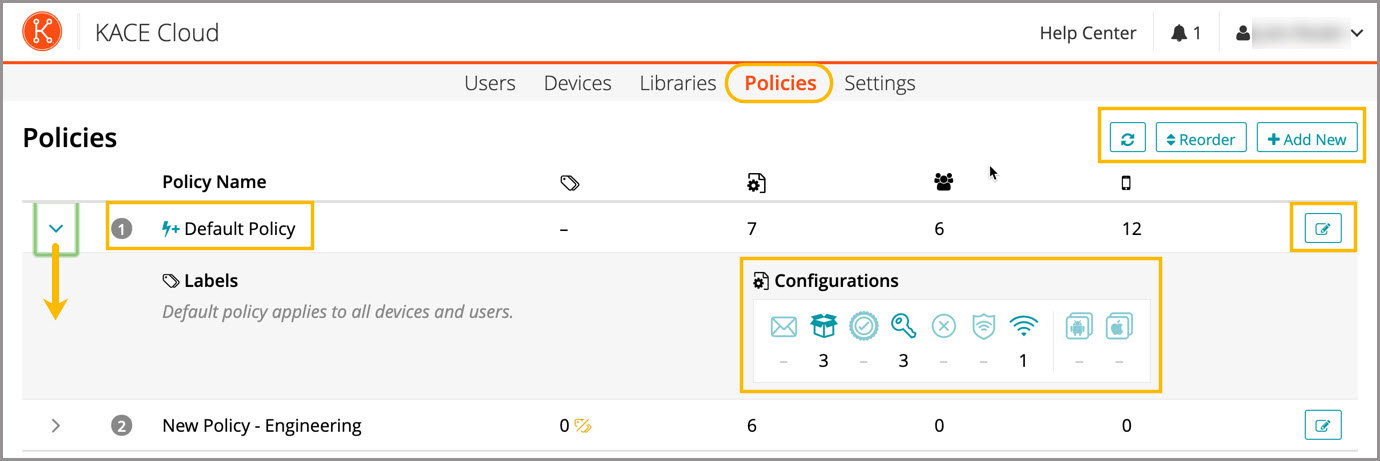The height and width of the screenshot is (461, 1380).
Task: Click the Reorder button
Action: 1200,139
